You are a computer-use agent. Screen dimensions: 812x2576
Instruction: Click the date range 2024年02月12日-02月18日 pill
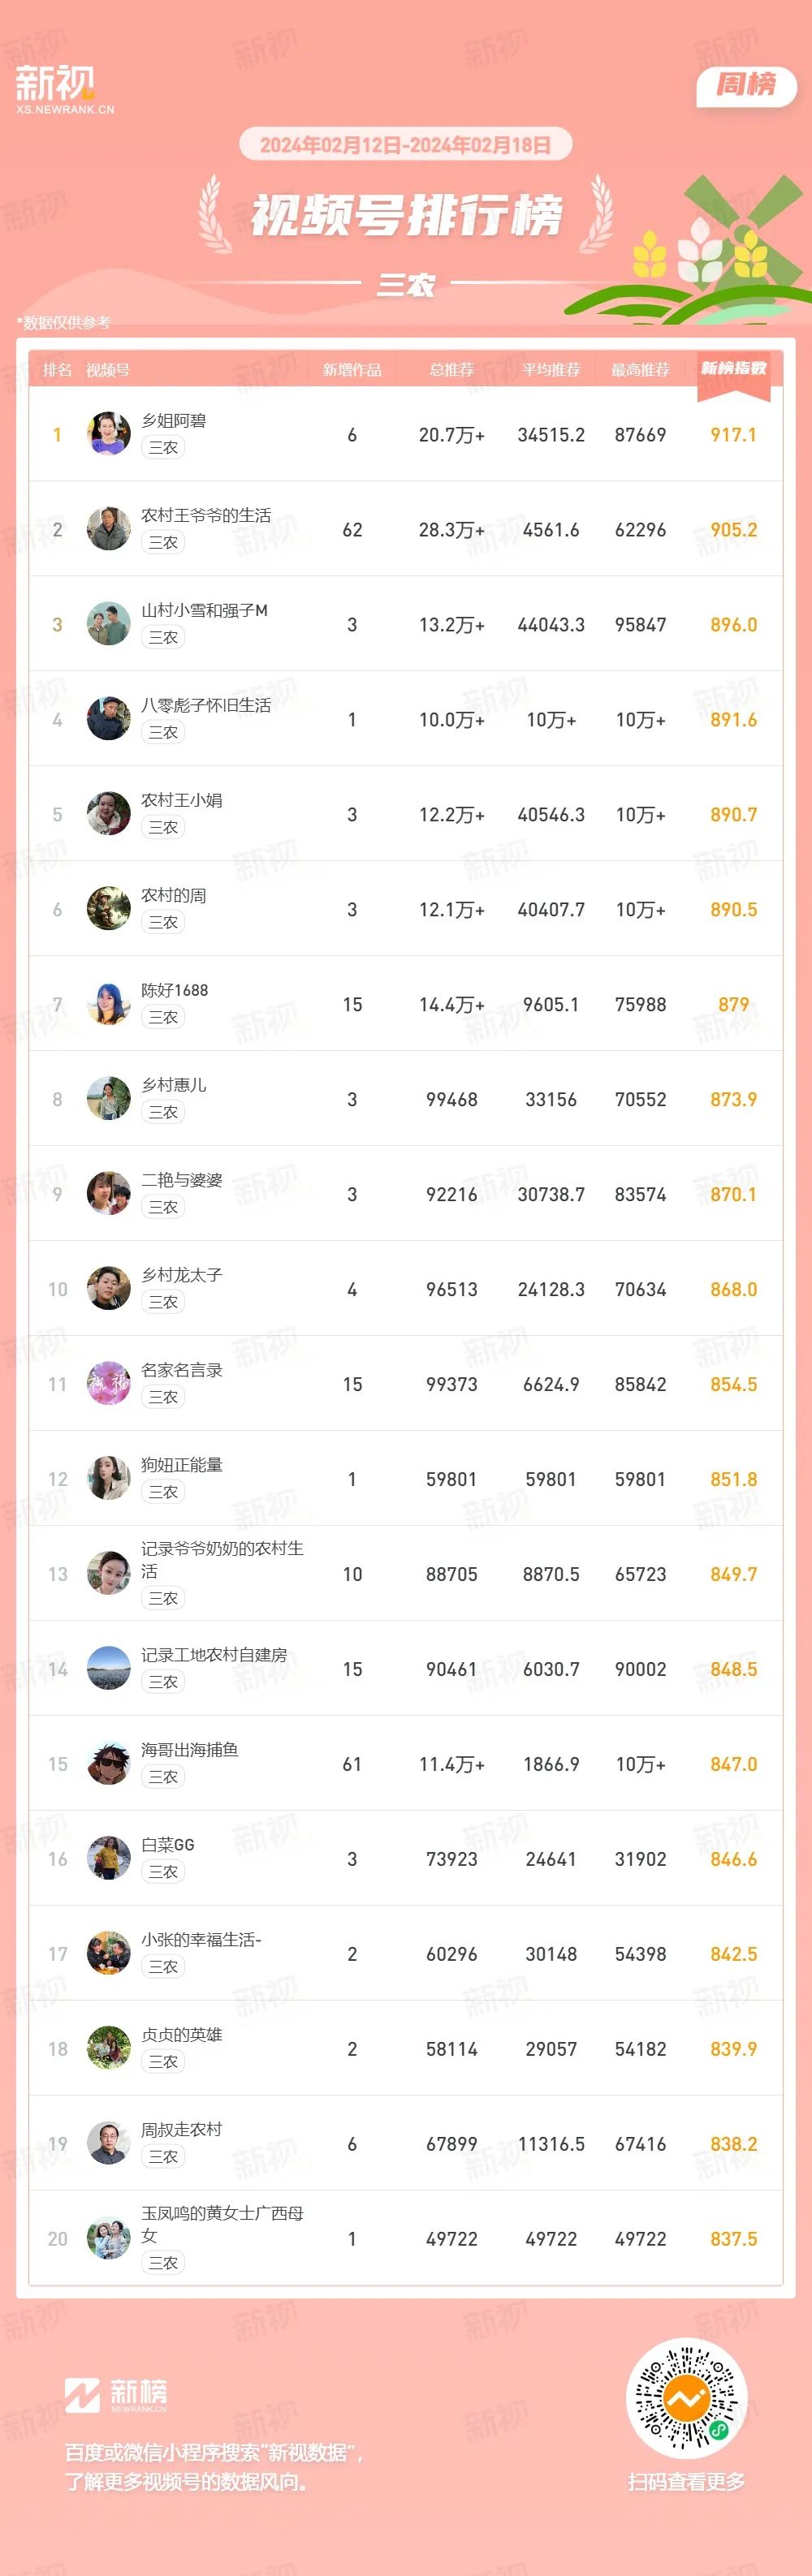[x=406, y=145]
